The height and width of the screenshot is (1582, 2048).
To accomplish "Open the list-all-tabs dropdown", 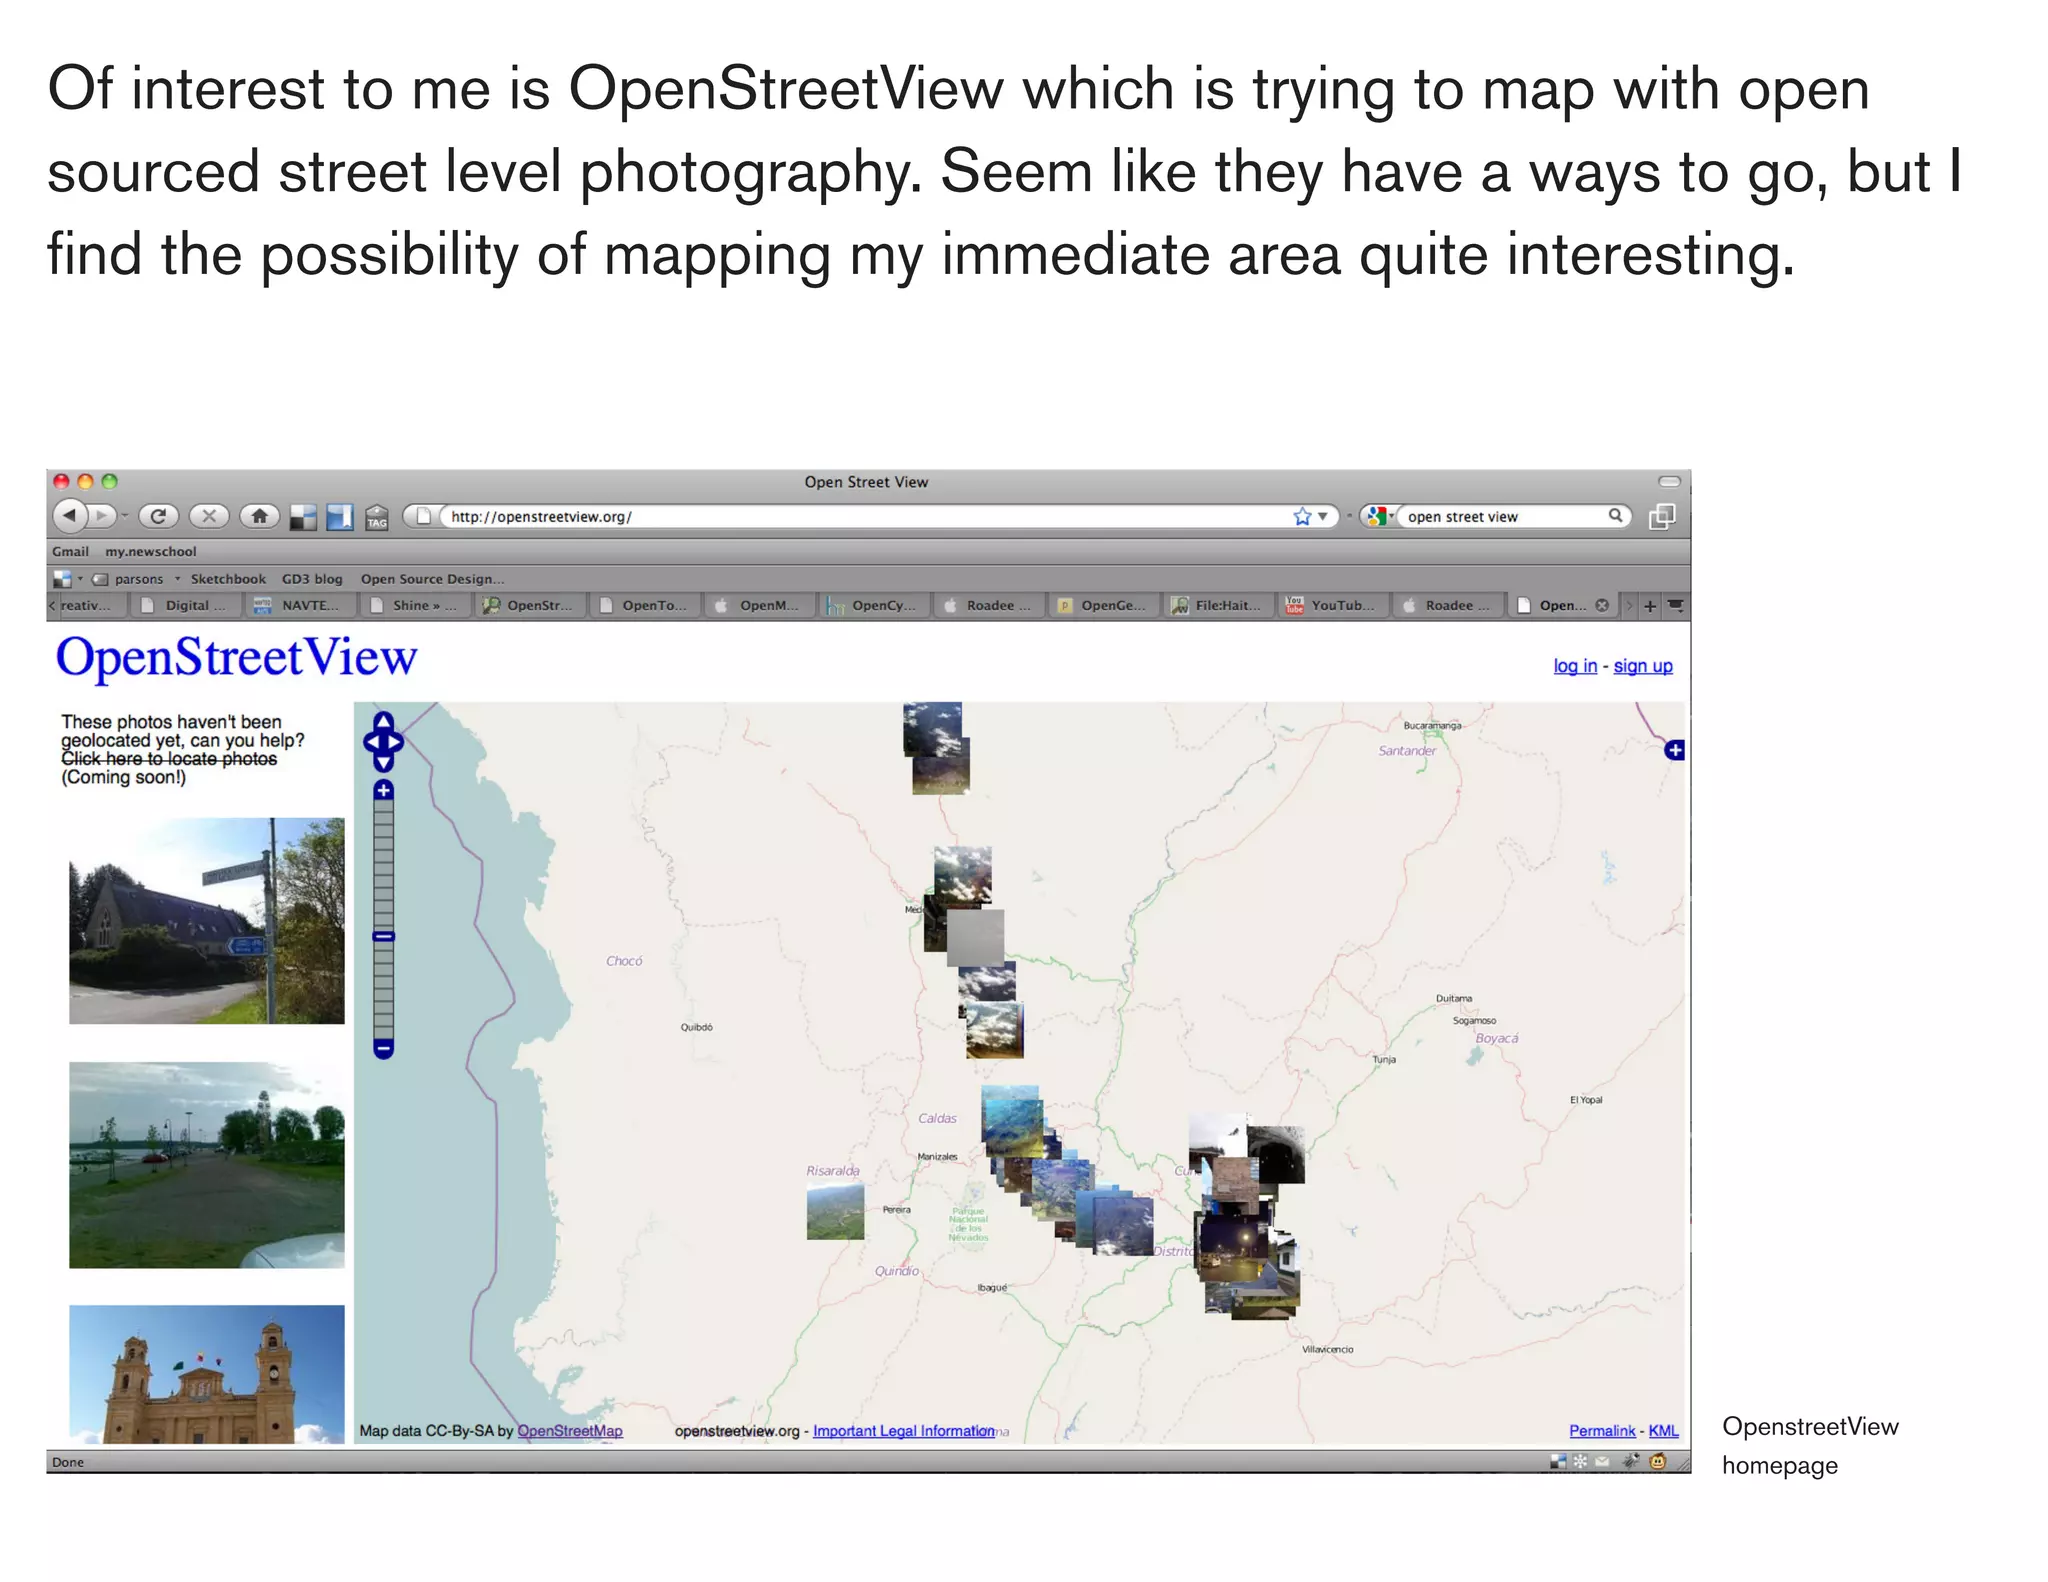I will click(x=1676, y=606).
